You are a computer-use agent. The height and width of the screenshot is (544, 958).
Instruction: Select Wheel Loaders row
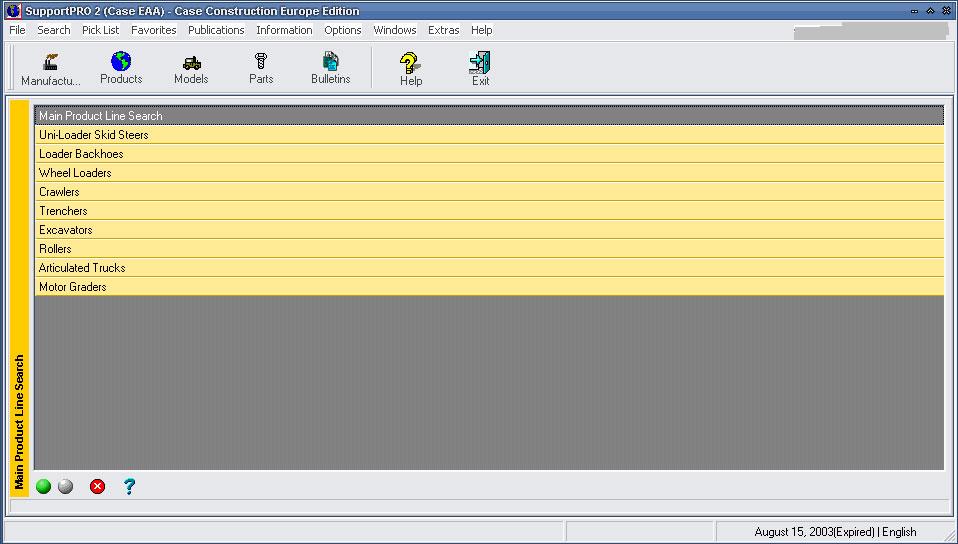pyautogui.click(x=489, y=173)
